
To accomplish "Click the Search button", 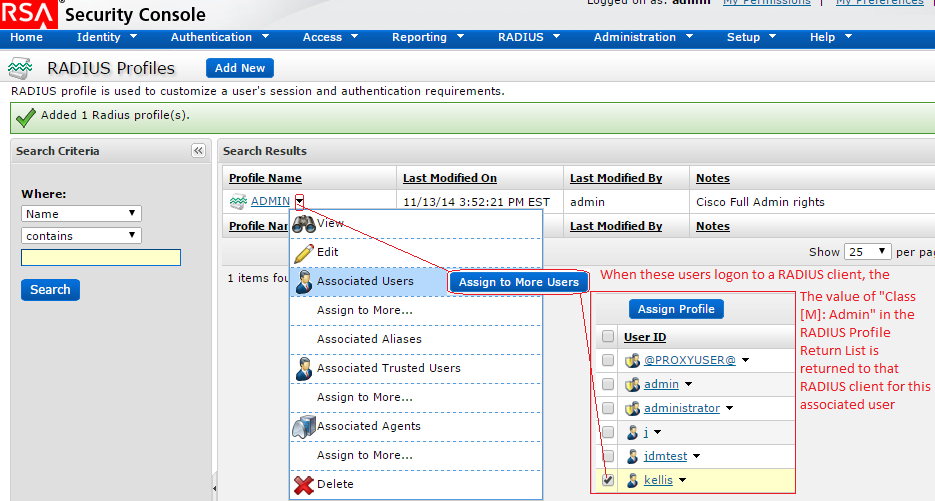I will (x=50, y=290).
